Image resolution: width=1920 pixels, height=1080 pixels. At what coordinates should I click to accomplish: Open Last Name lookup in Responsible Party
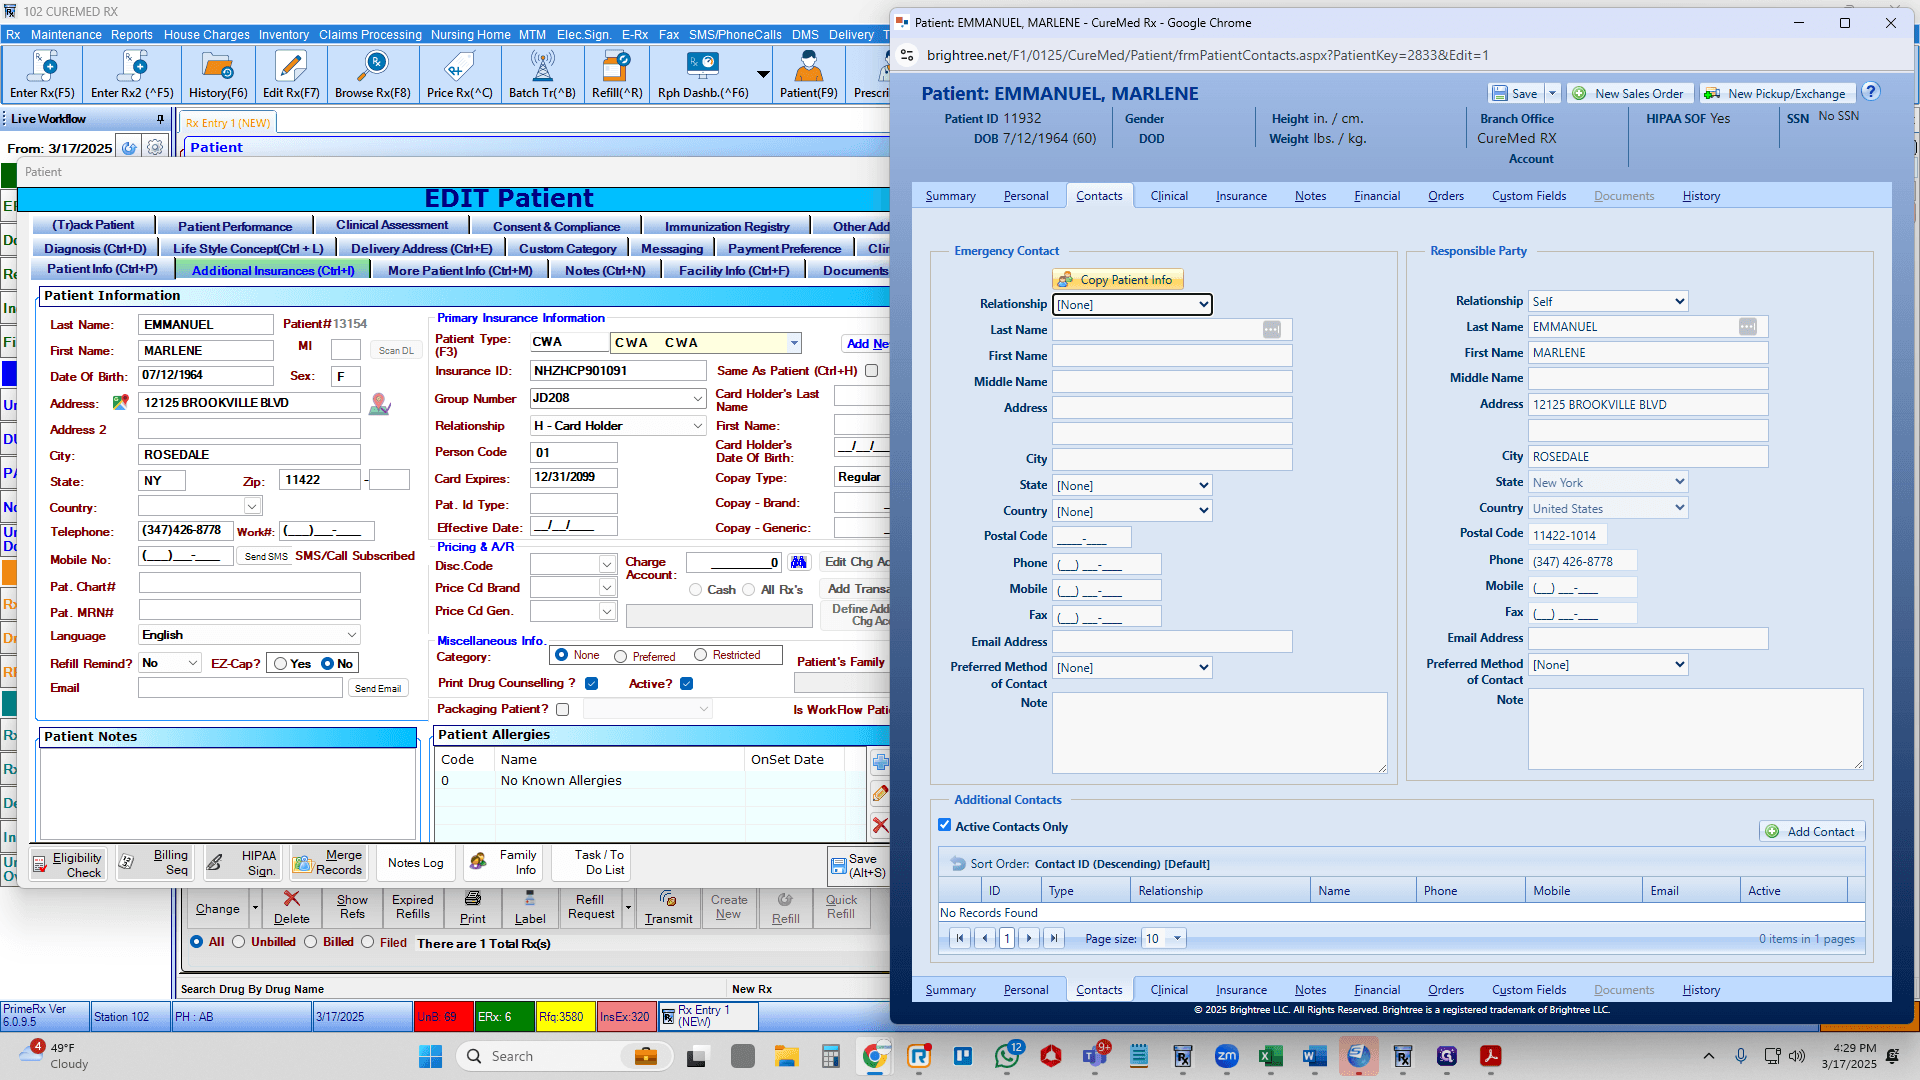pos(1747,327)
